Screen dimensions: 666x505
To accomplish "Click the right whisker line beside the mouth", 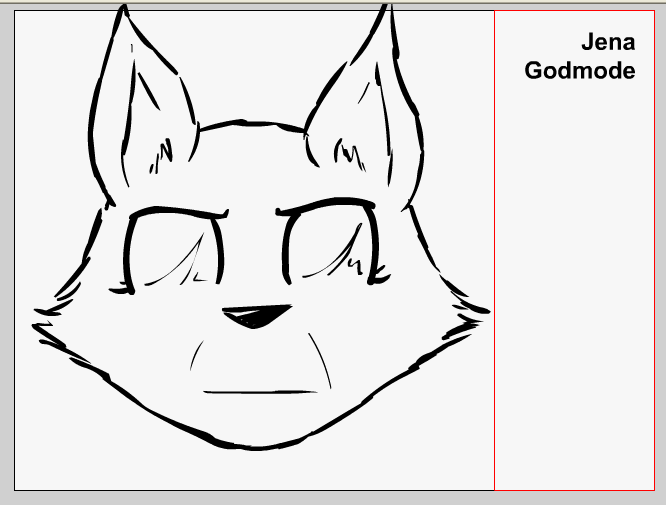I will tap(320, 358).
